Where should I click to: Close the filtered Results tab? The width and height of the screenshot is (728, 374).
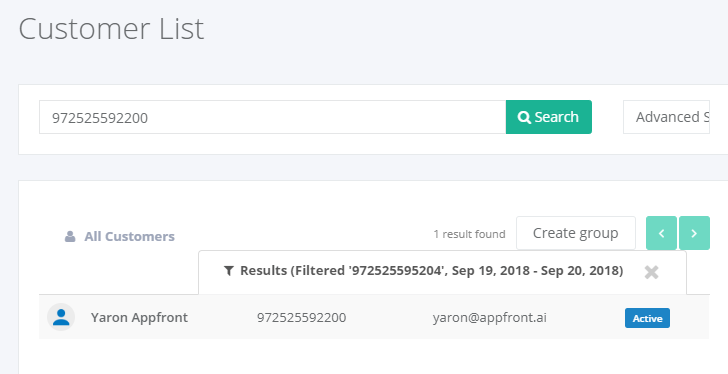tap(651, 272)
